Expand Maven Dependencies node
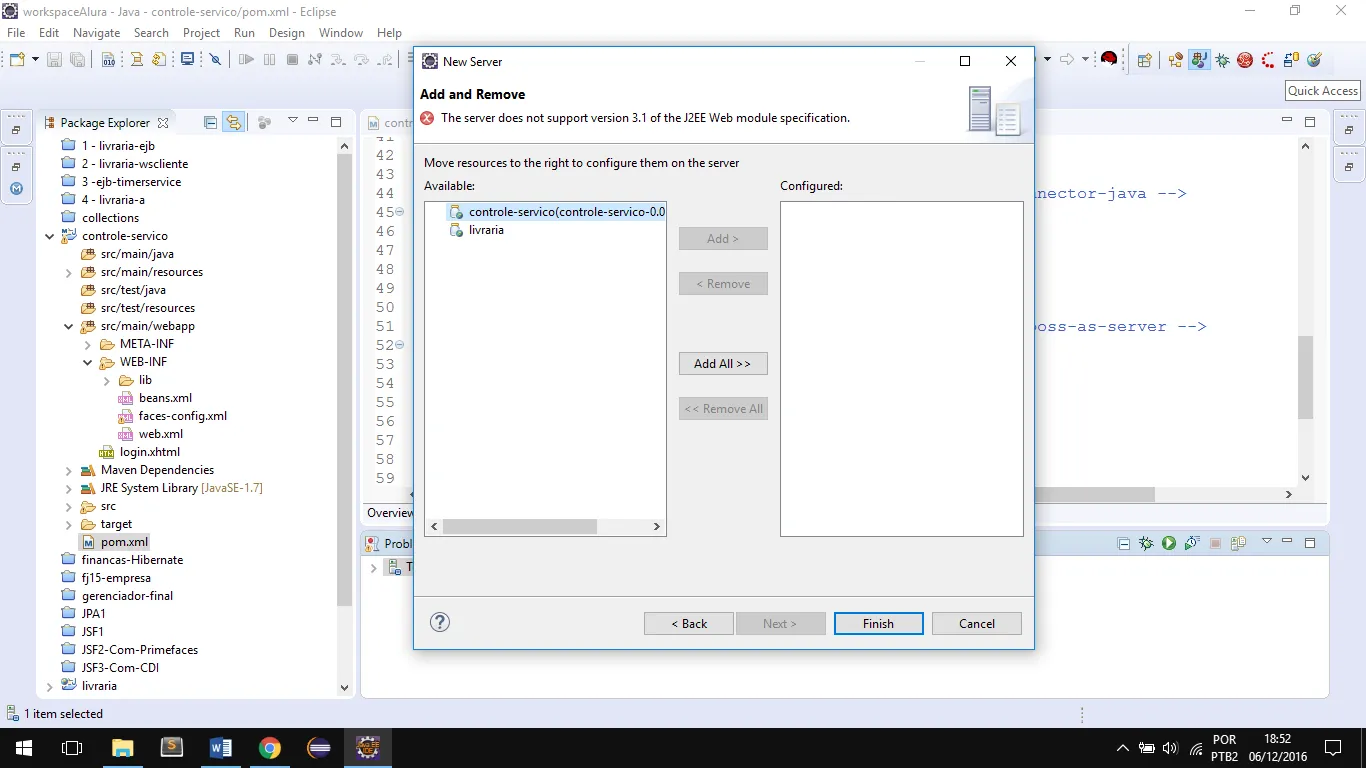This screenshot has width=1366, height=768. [68, 470]
